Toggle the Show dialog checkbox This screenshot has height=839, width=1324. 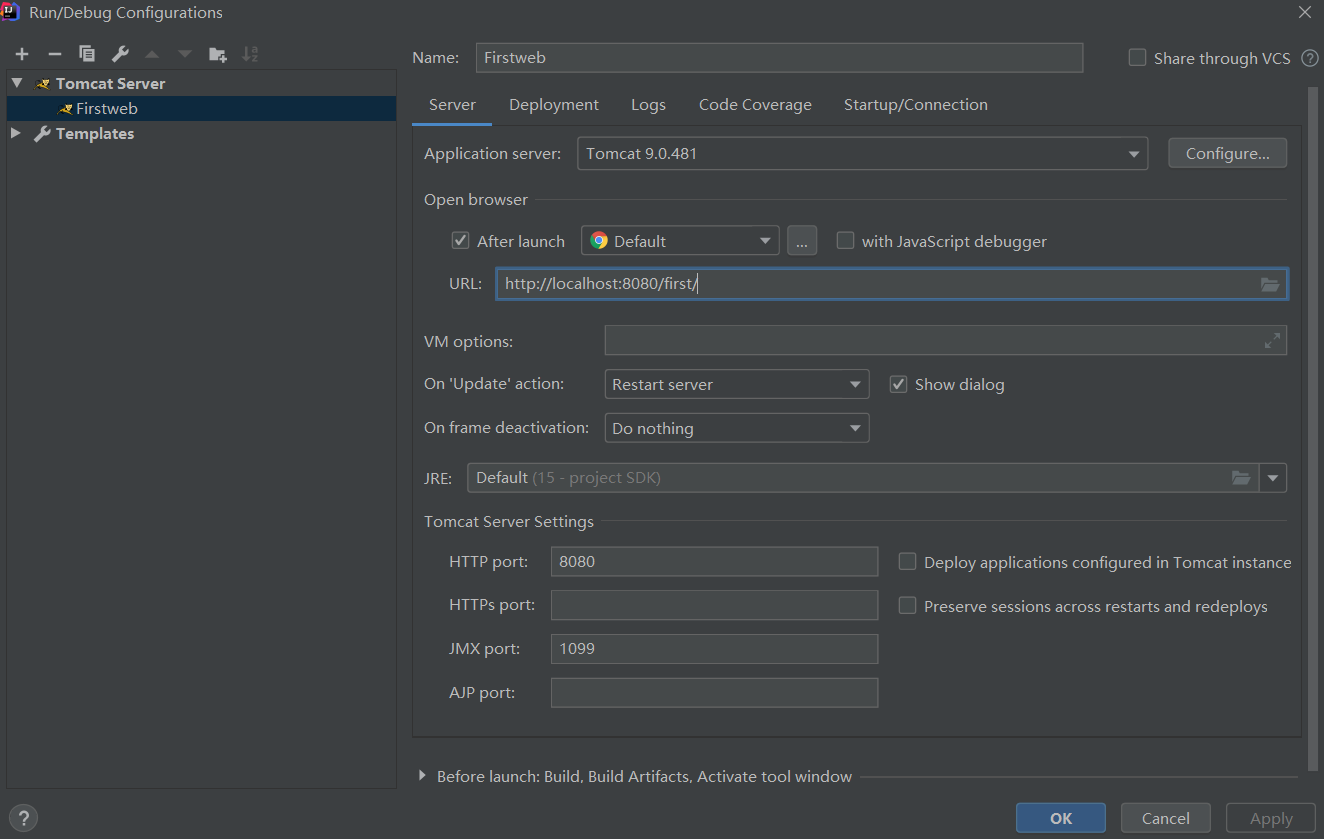(x=898, y=384)
